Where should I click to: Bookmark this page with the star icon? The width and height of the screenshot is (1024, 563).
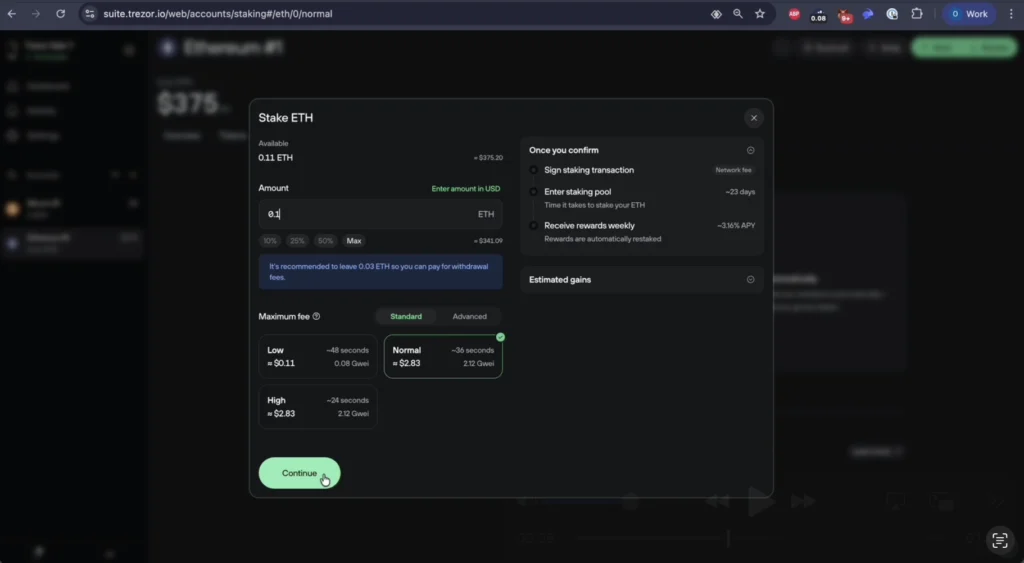[x=760, y=14]
